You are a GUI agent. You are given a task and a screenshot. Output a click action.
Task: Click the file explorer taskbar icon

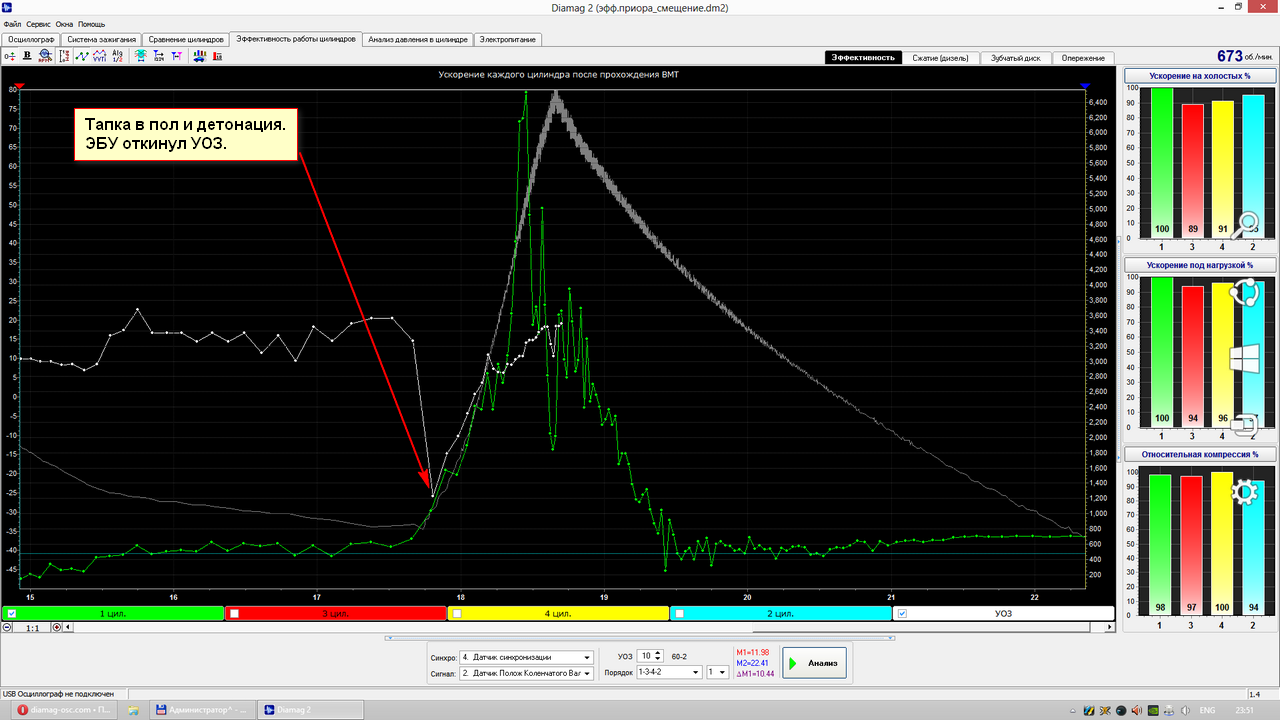(133, 710)
